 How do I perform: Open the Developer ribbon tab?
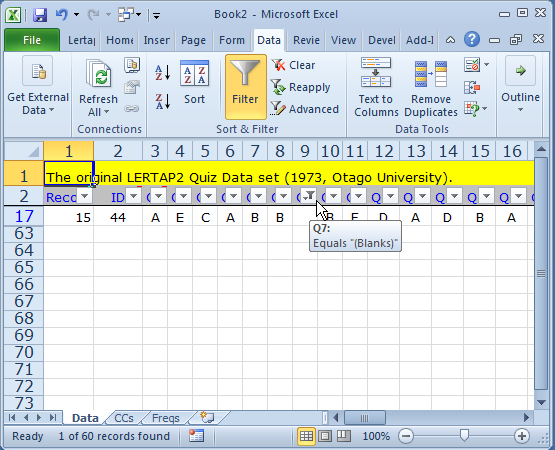(382, 40)
